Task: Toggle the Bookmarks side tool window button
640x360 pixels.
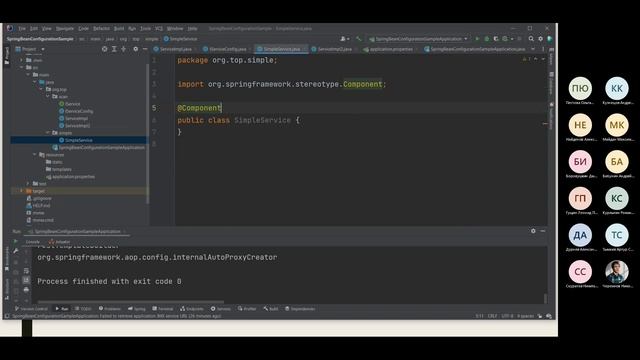Action: pos(7,258)
